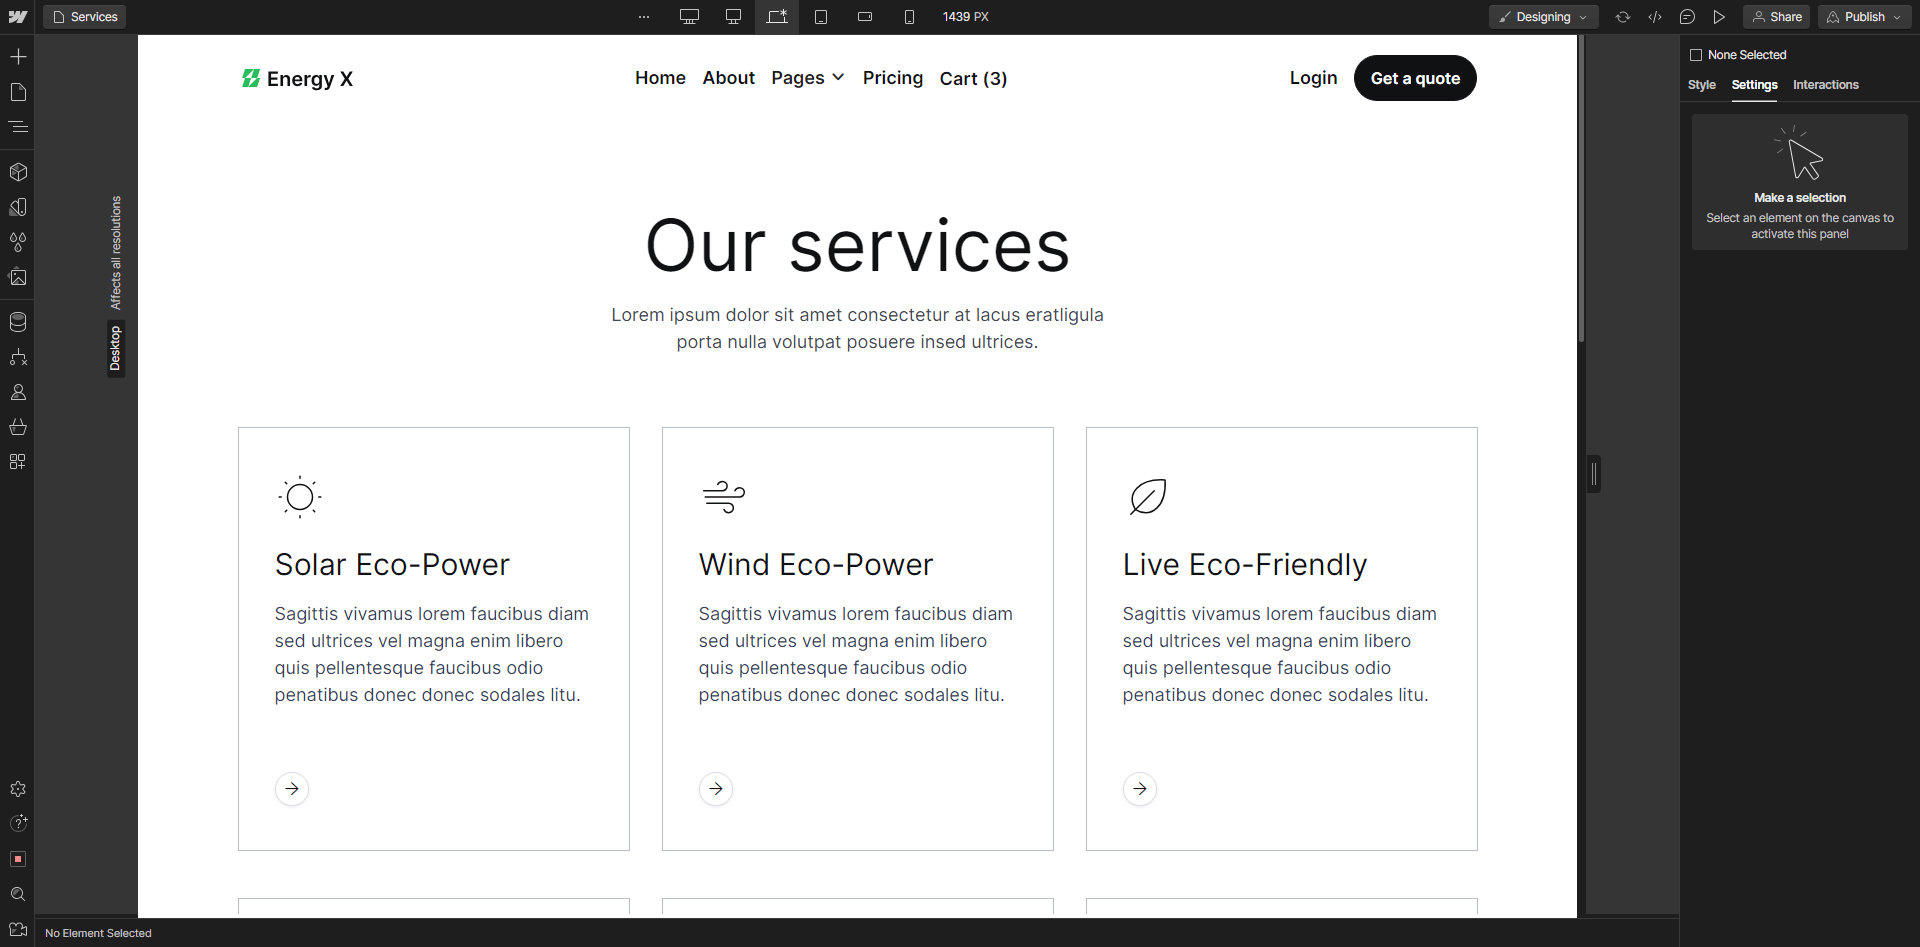
Task: Switch to the Style tab
Action: (1702, 85)
